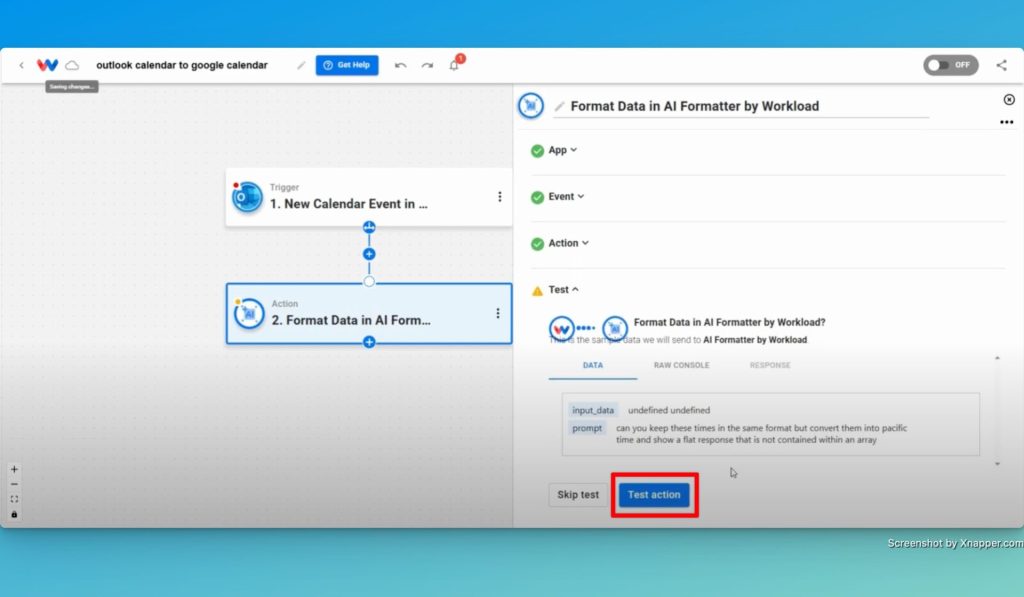Screen dimensions: 1024x597
Task: Switch to the RAW CONSOLE tab
Action: pyautogui.click(x=681, y=366)
